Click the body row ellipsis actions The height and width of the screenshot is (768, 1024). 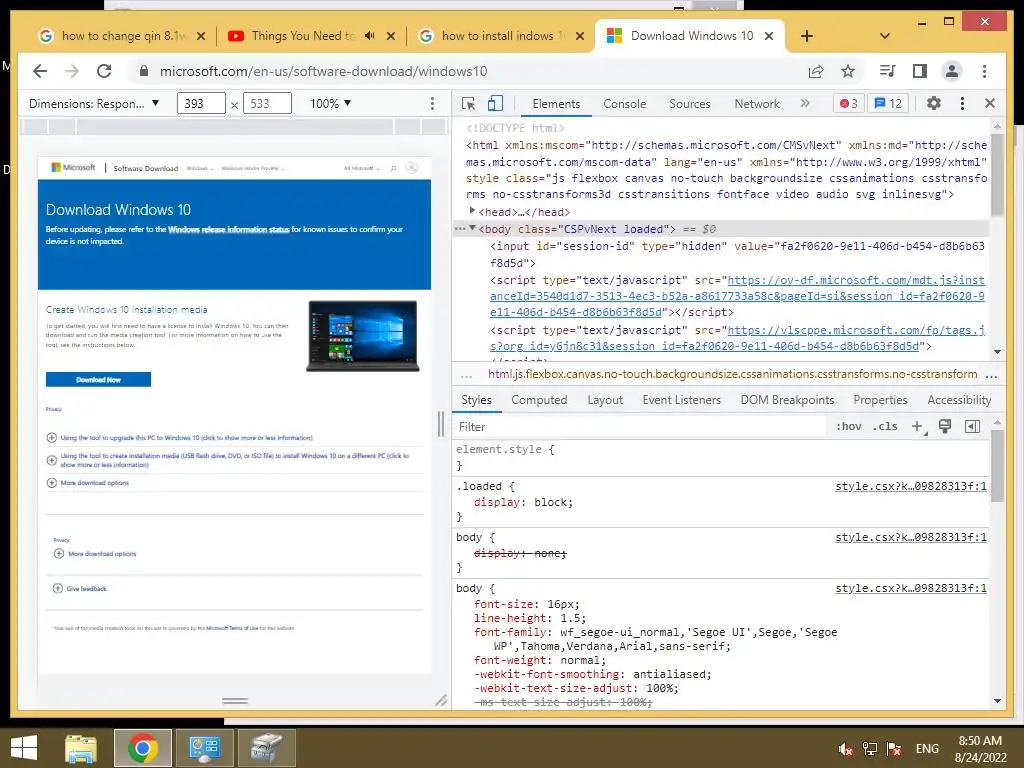[x=460, y=229]
